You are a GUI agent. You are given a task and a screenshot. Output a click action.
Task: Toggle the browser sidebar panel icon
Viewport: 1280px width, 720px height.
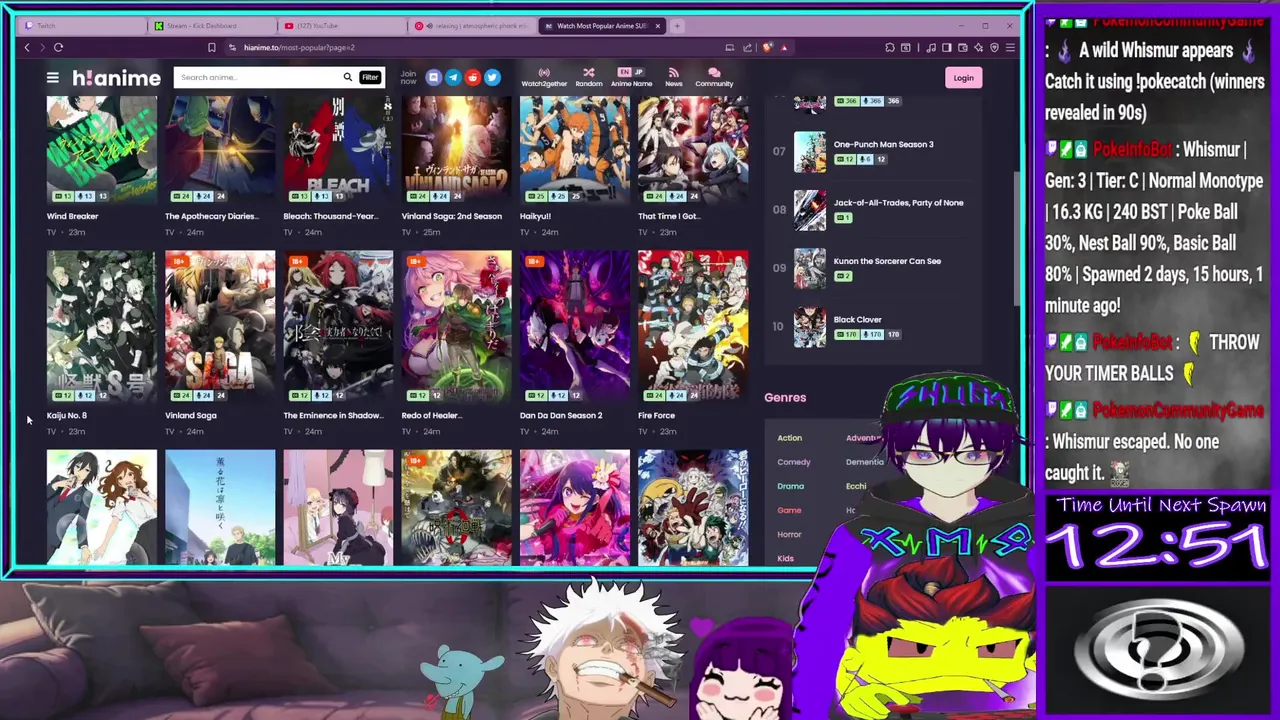pyautogui.click(x=946, y=47)
